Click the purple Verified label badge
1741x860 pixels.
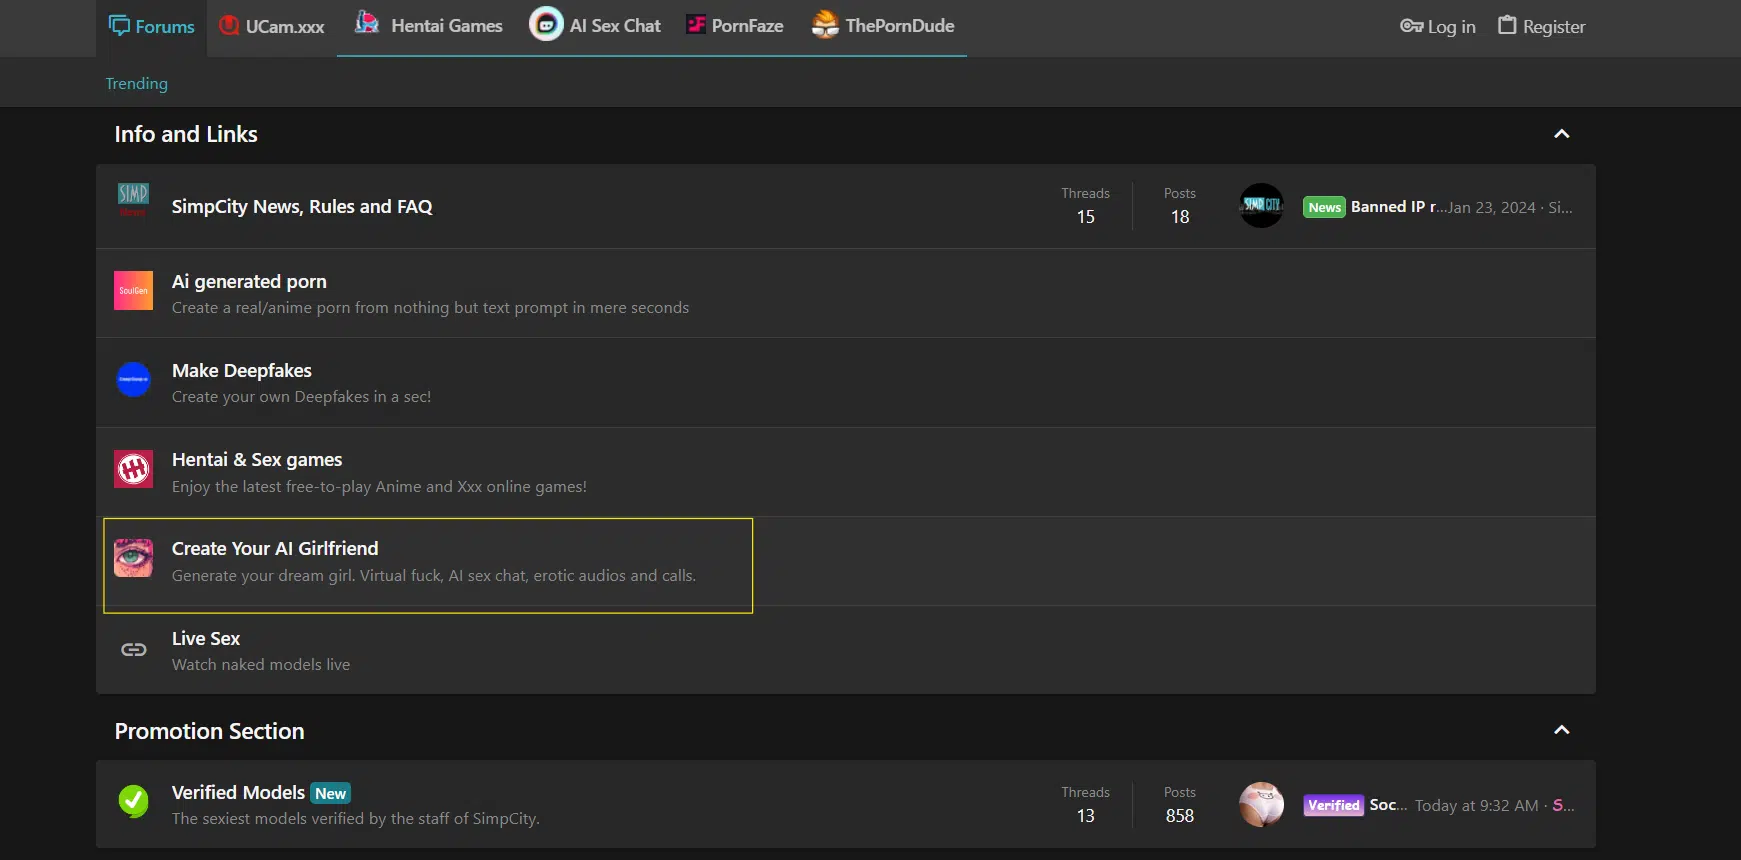click(x=1333, y=806)
